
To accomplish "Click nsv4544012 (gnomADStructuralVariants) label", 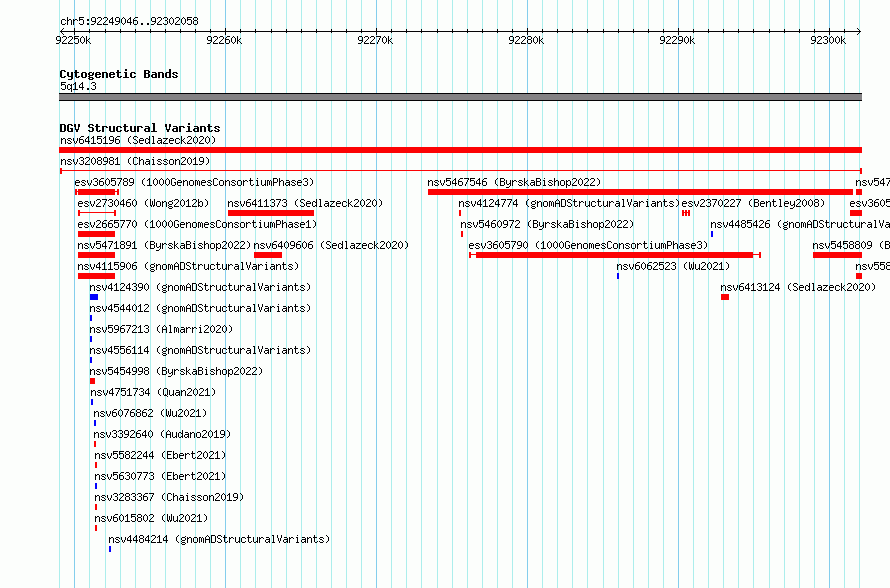I will coord(200,308).
